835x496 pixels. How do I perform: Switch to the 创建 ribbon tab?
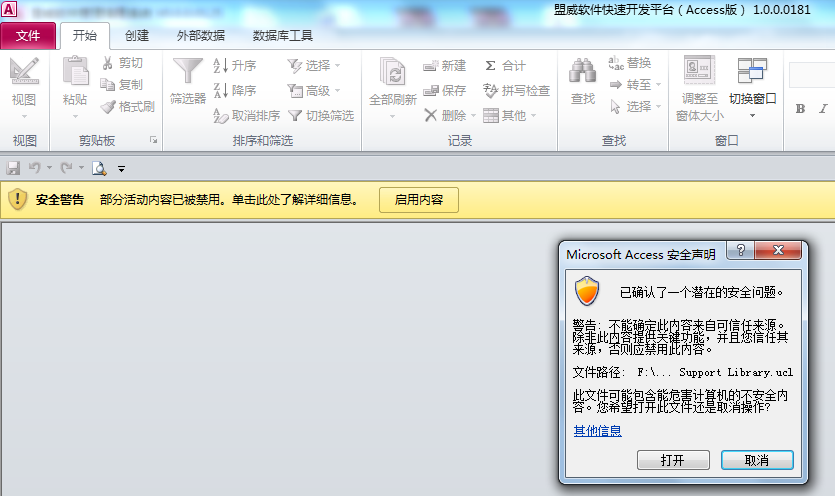click(137, 36)
